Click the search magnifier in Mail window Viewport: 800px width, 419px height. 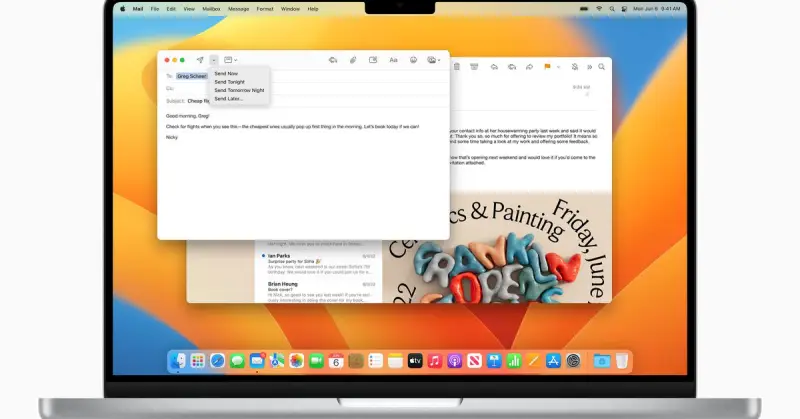coord(601,67)
